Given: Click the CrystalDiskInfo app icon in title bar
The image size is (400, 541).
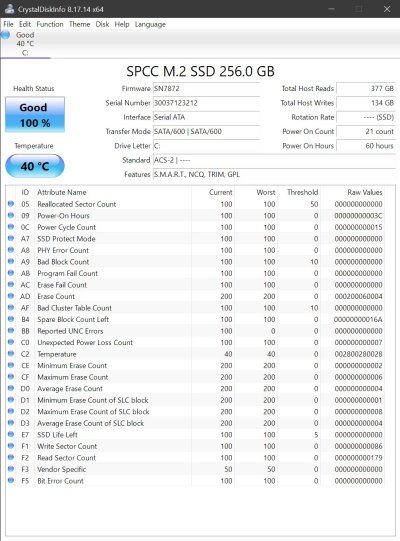Looking at the screenshot, I should tap(9, 9).
